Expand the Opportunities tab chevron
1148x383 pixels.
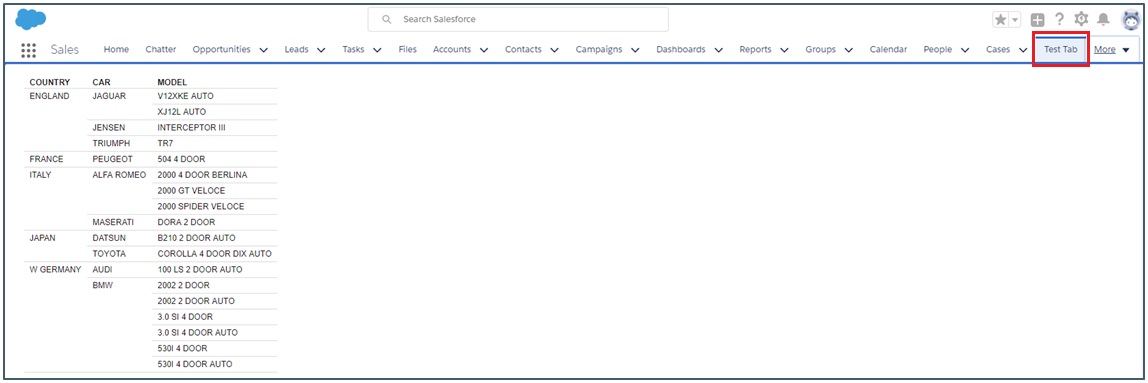coord(264,50)
